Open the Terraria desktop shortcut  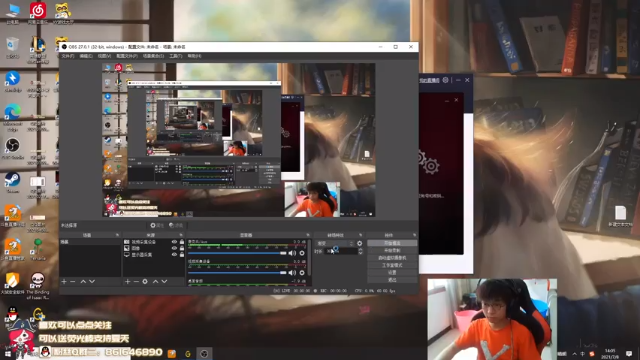click(38, 250)
